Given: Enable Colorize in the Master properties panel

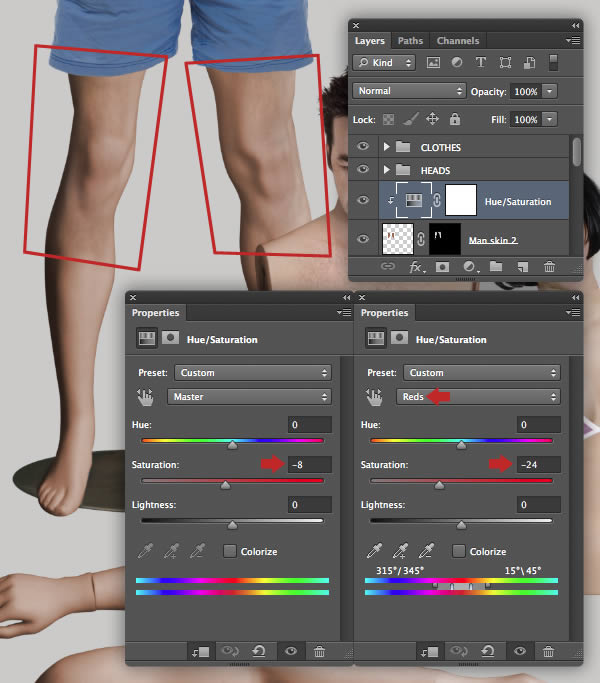Looking at the screenshot, I should (230, 551).
